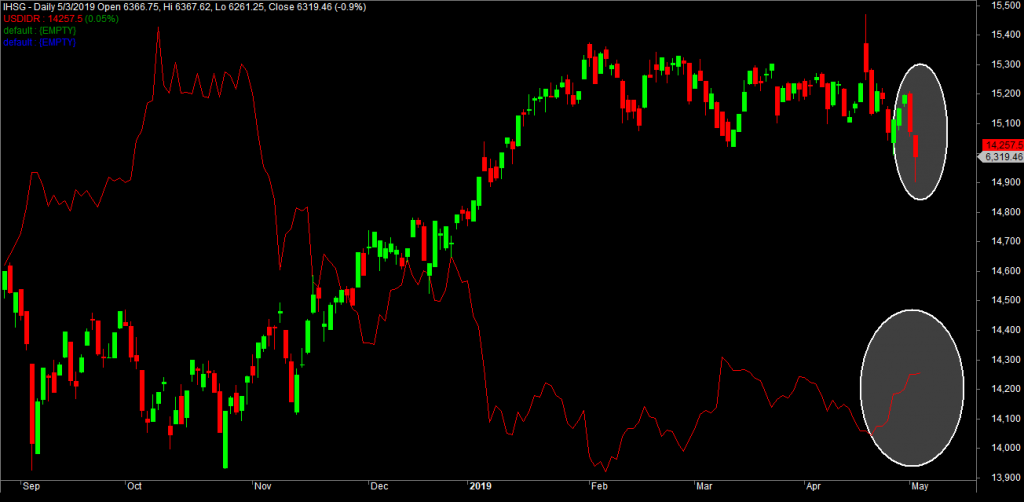Select the Nov marker on time axis

tap(263, 487)
